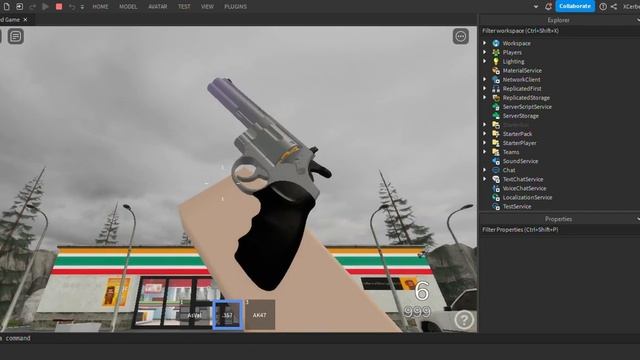
Task: Open the HOME ribbon tab
Action: click(100, 7)
